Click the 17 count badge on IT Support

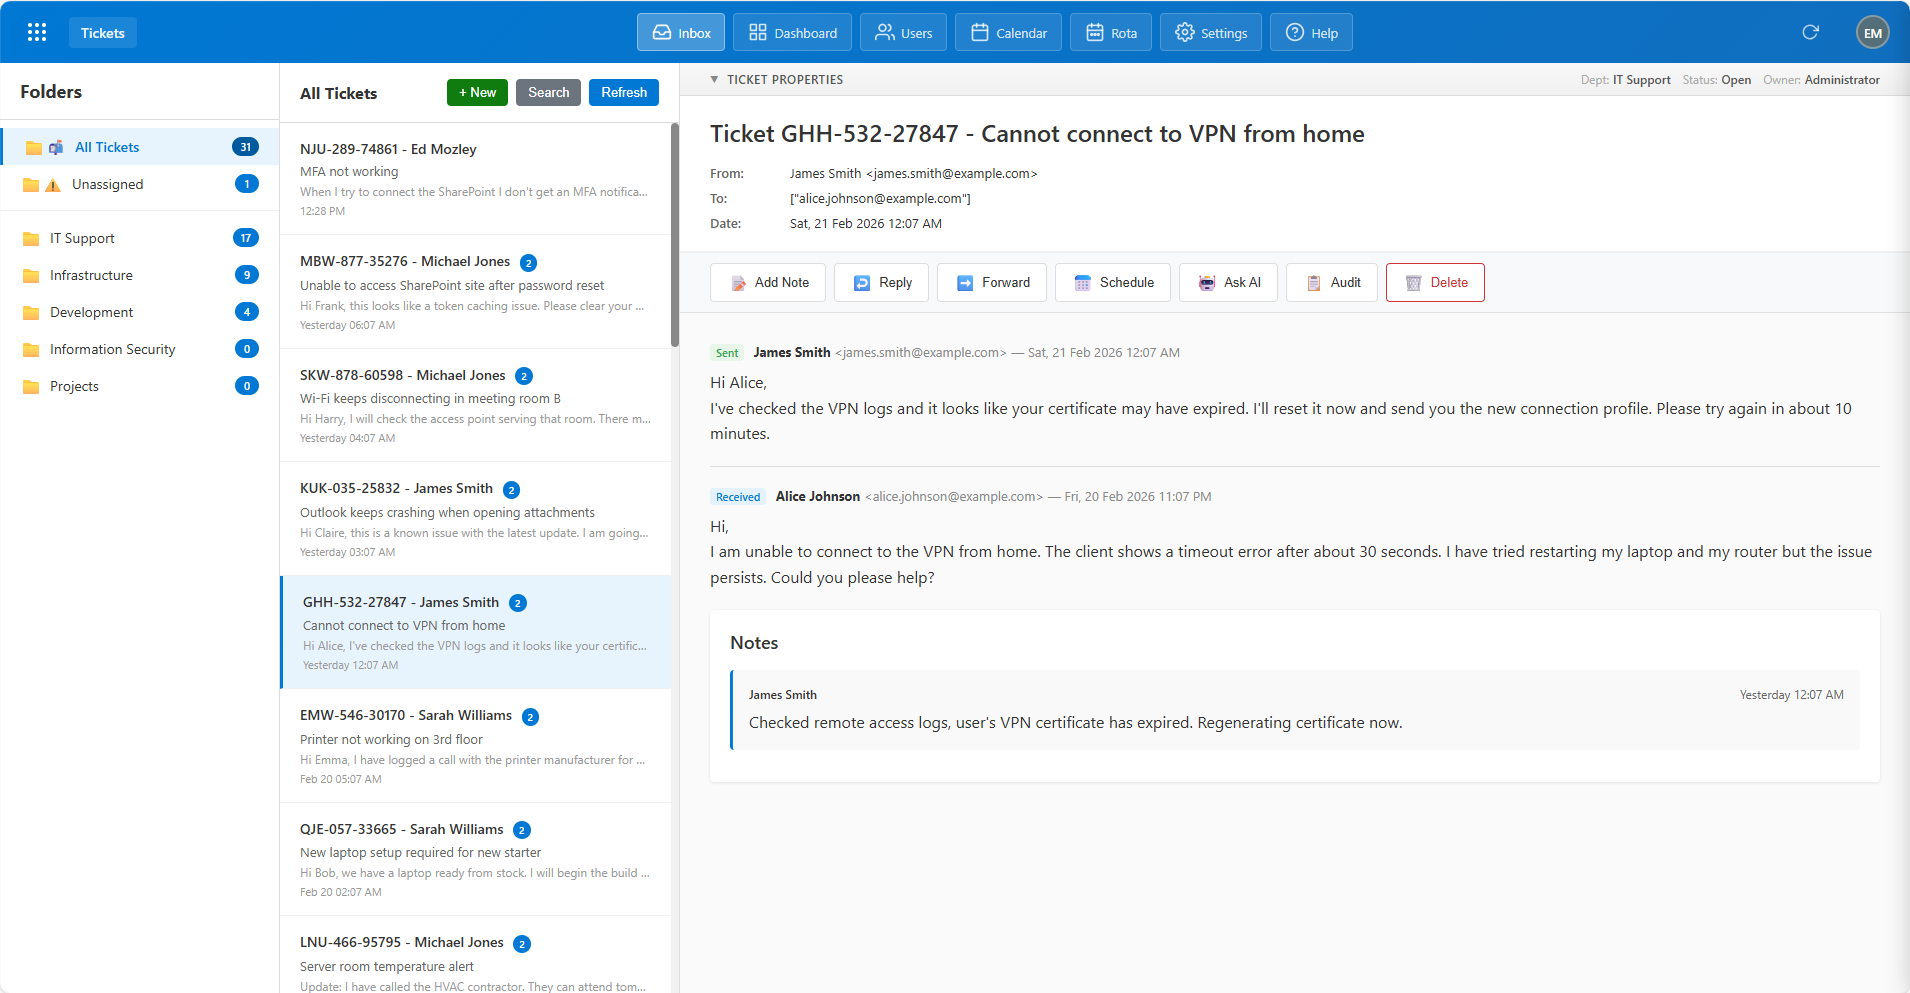tap(246, 238)
